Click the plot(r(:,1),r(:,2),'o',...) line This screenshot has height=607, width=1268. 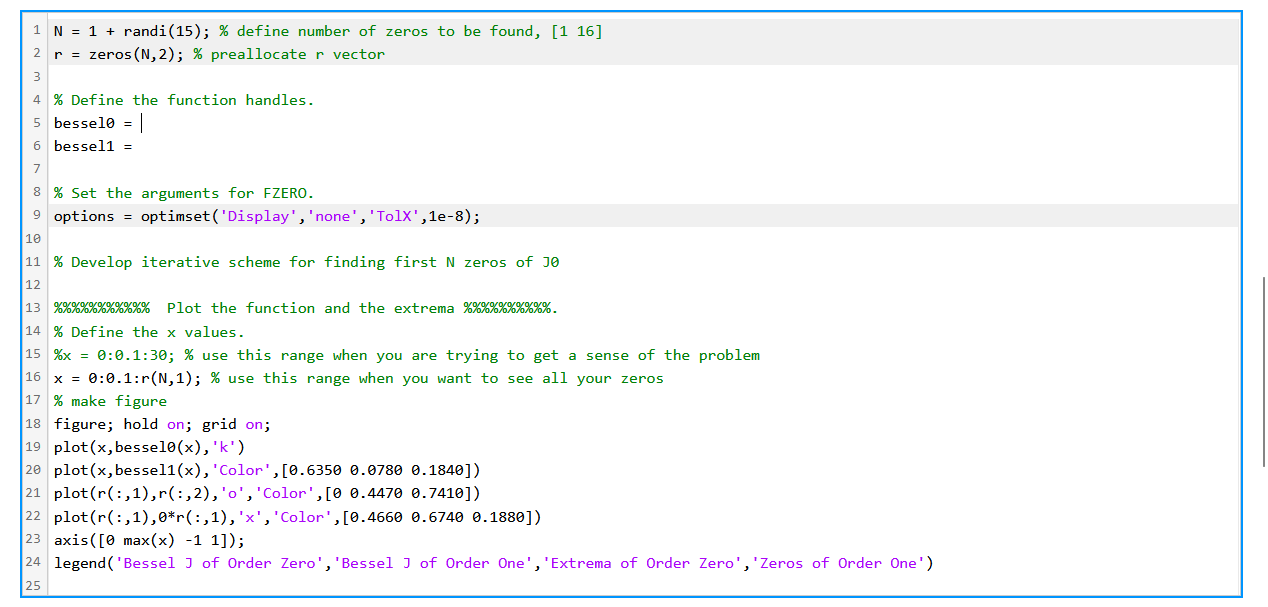tap(267, 493)
